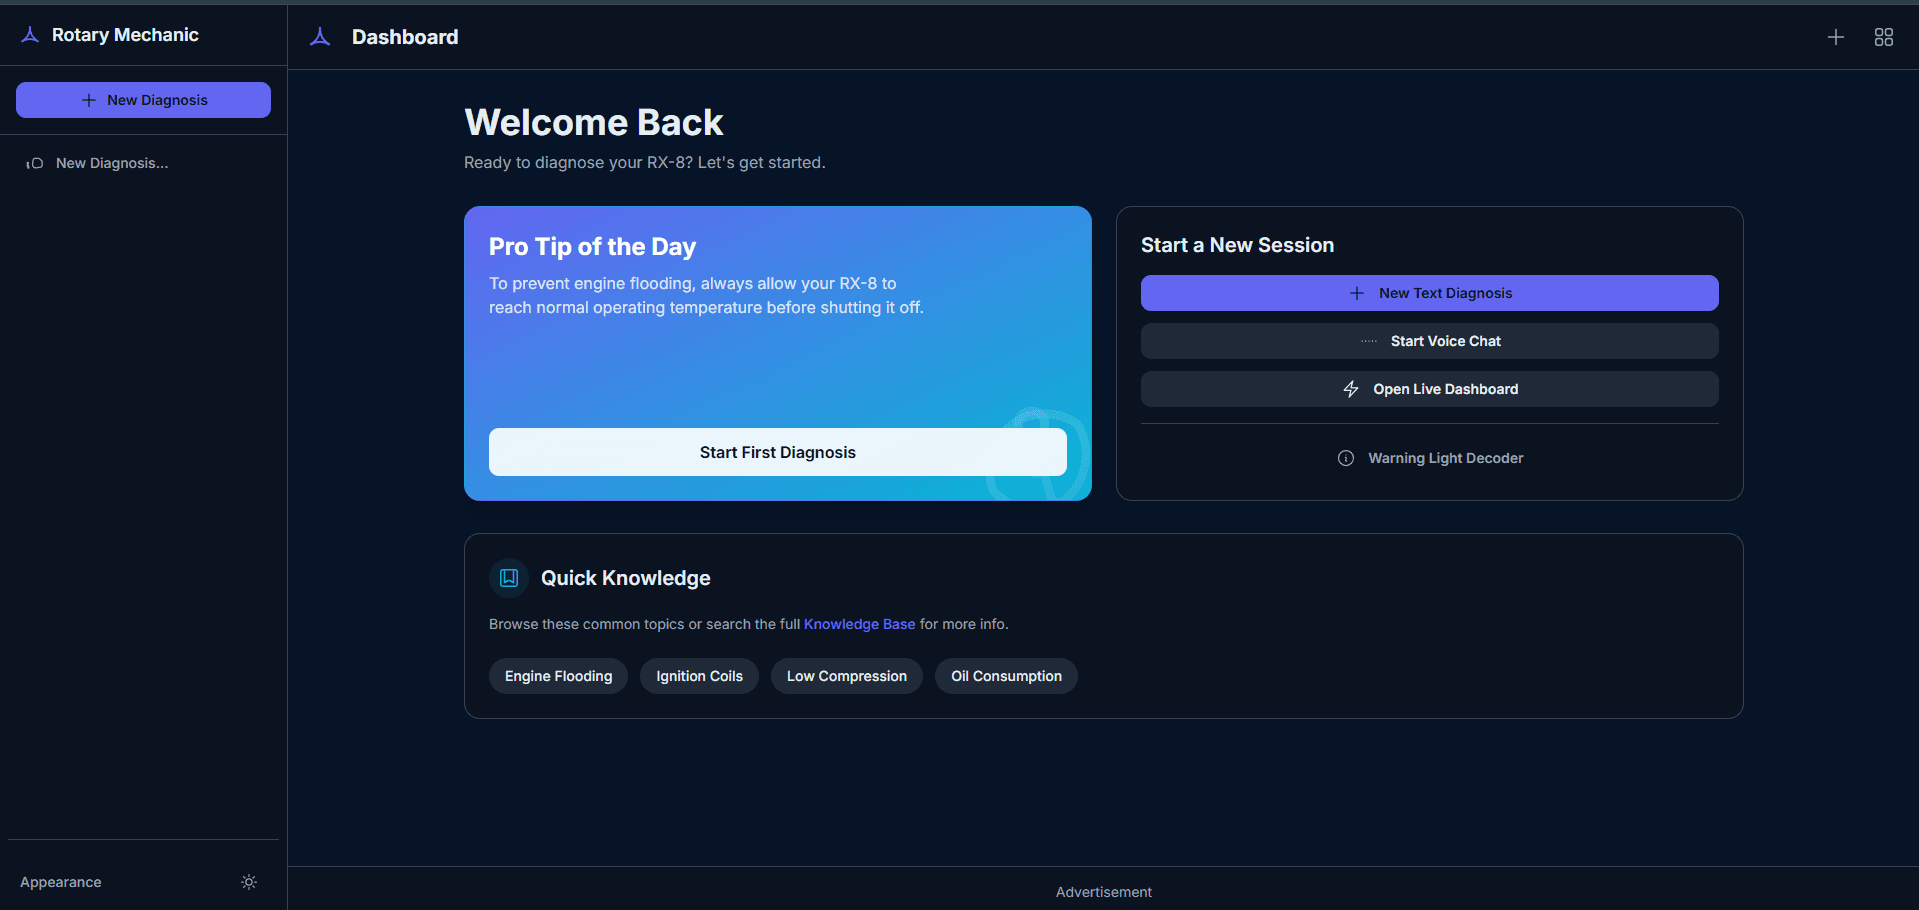Click the plus icon in top-right header
Screen dimensions: 1919x910
pyautogui.click(x=1835, y=37)
